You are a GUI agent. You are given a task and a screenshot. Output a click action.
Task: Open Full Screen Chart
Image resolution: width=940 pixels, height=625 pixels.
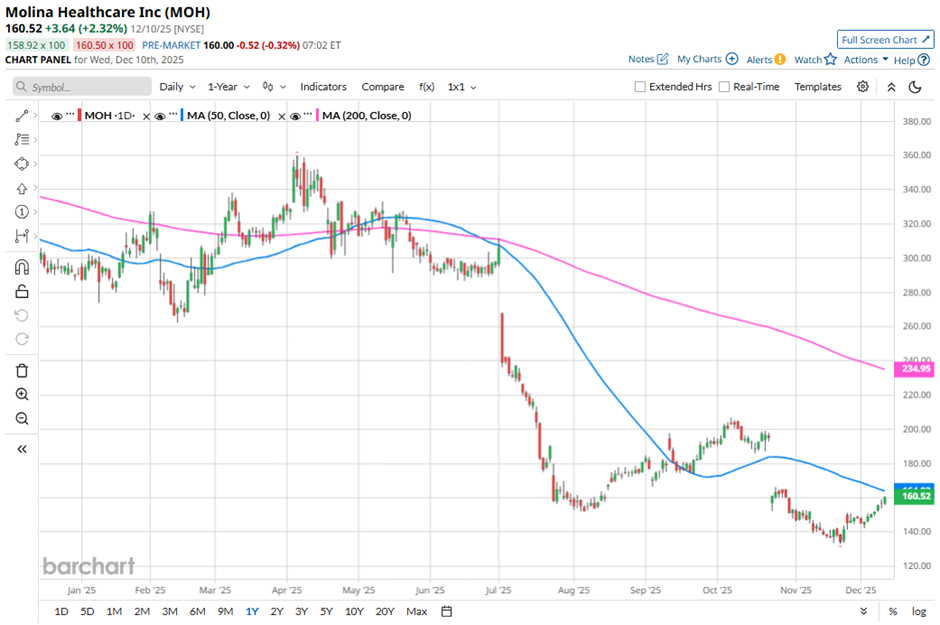(885, 40)
